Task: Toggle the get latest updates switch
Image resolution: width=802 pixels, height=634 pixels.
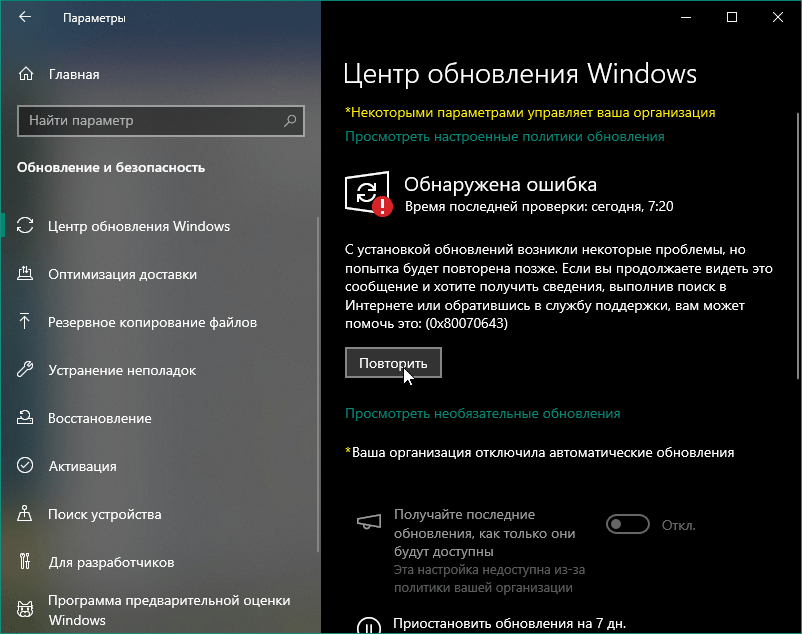Action: coord(627,525)
